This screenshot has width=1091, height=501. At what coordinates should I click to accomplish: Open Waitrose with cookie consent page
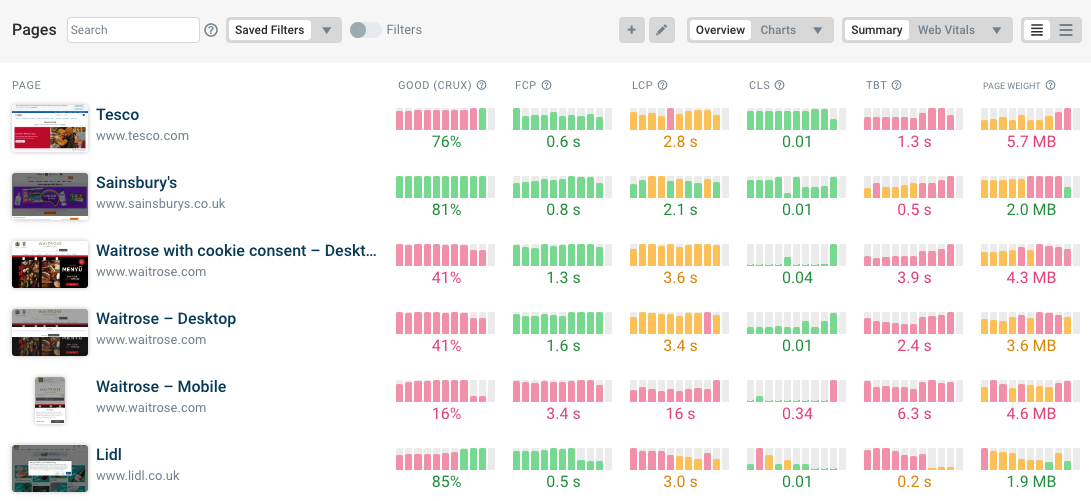(237, 250)
